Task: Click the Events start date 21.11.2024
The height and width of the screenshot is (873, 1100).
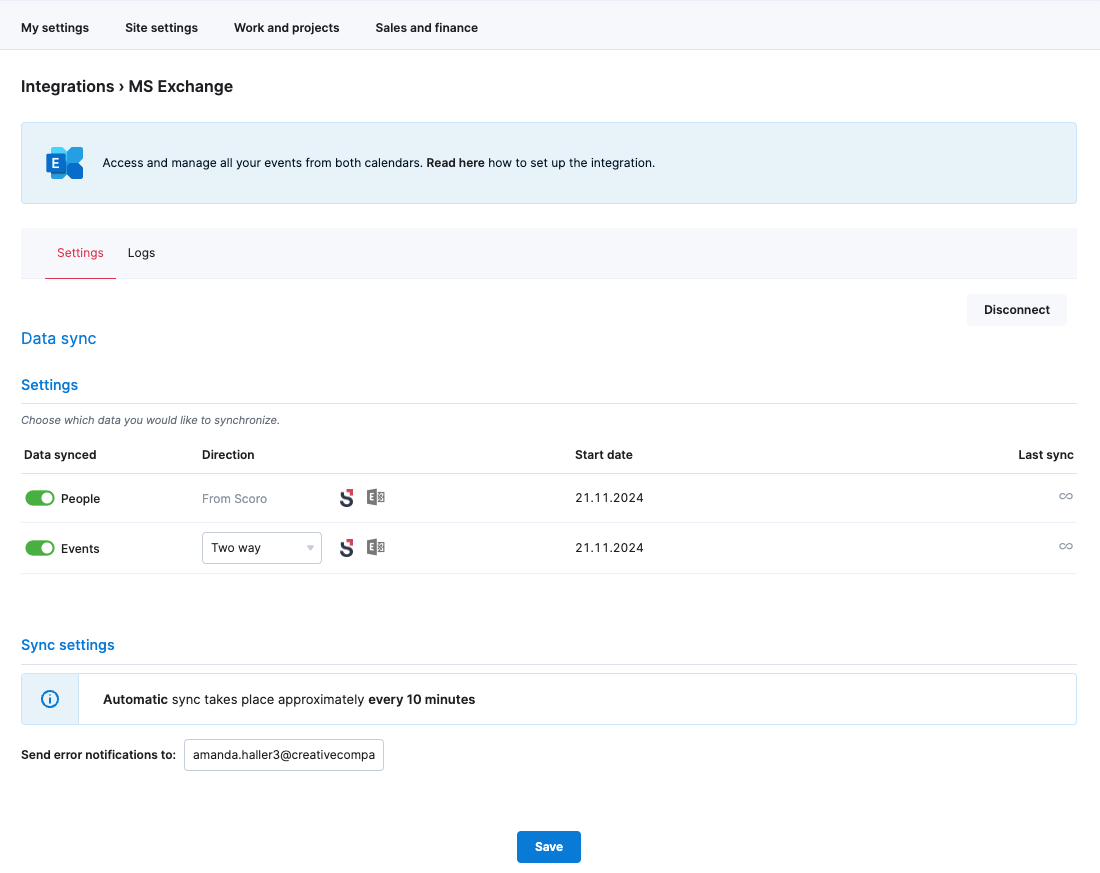Action: click(x=609, y=547)
